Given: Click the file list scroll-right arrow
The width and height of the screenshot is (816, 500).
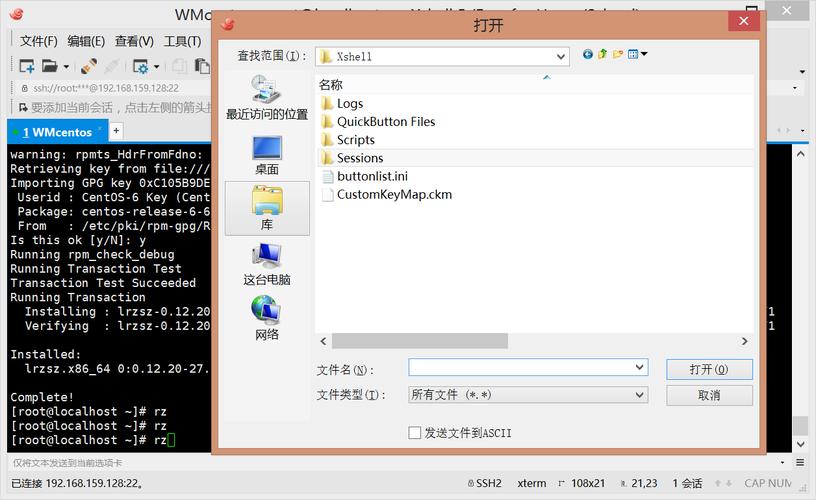Looking at the screenshot, I should click(x=745, y=341).
